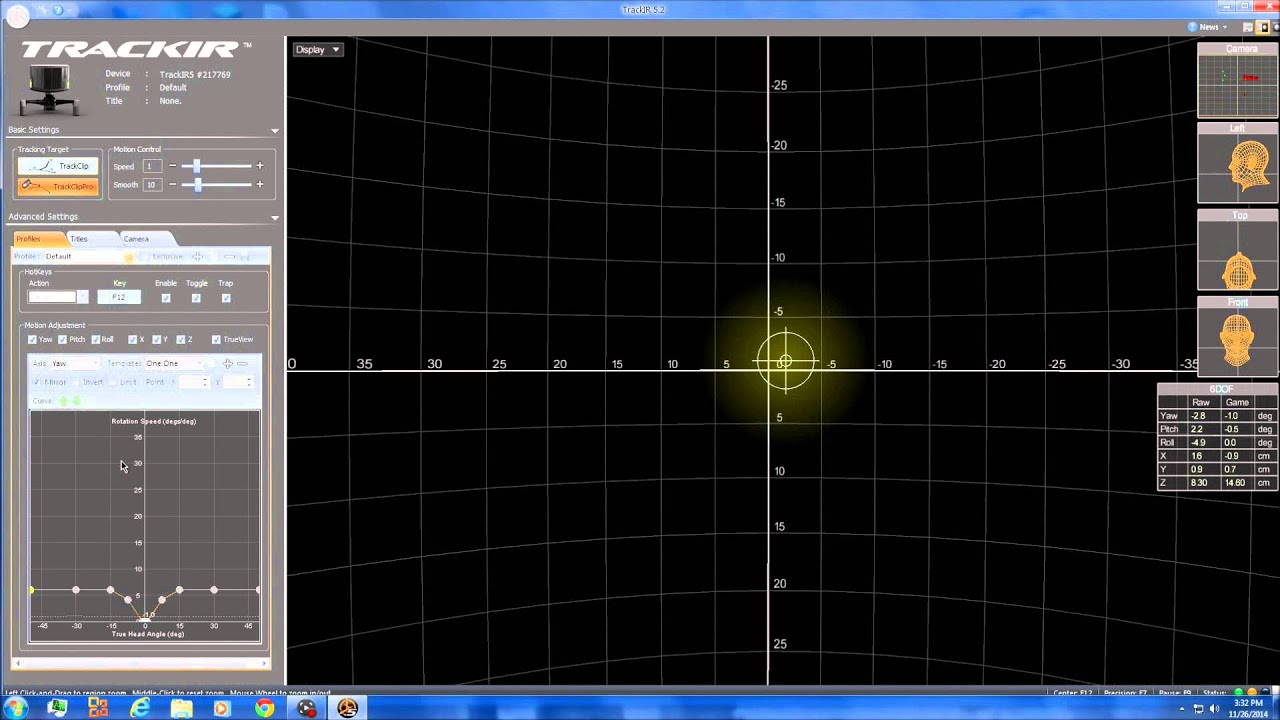Screen dimensions: 1280x720
Task: Toggle the Z axis checkbox
Action: pyautogui.click(x=181, y=340)
